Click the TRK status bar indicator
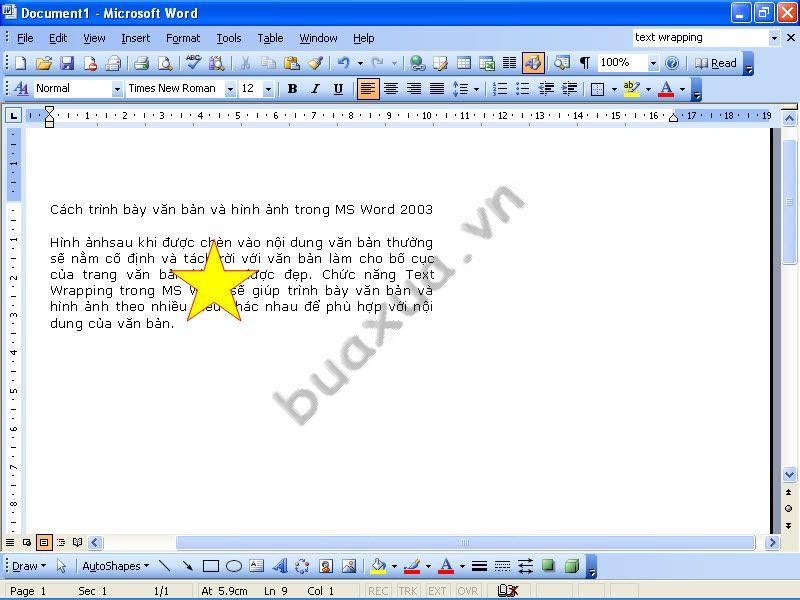Image resolution: width=800 pixels, height=600 pixels. (408, 591)
